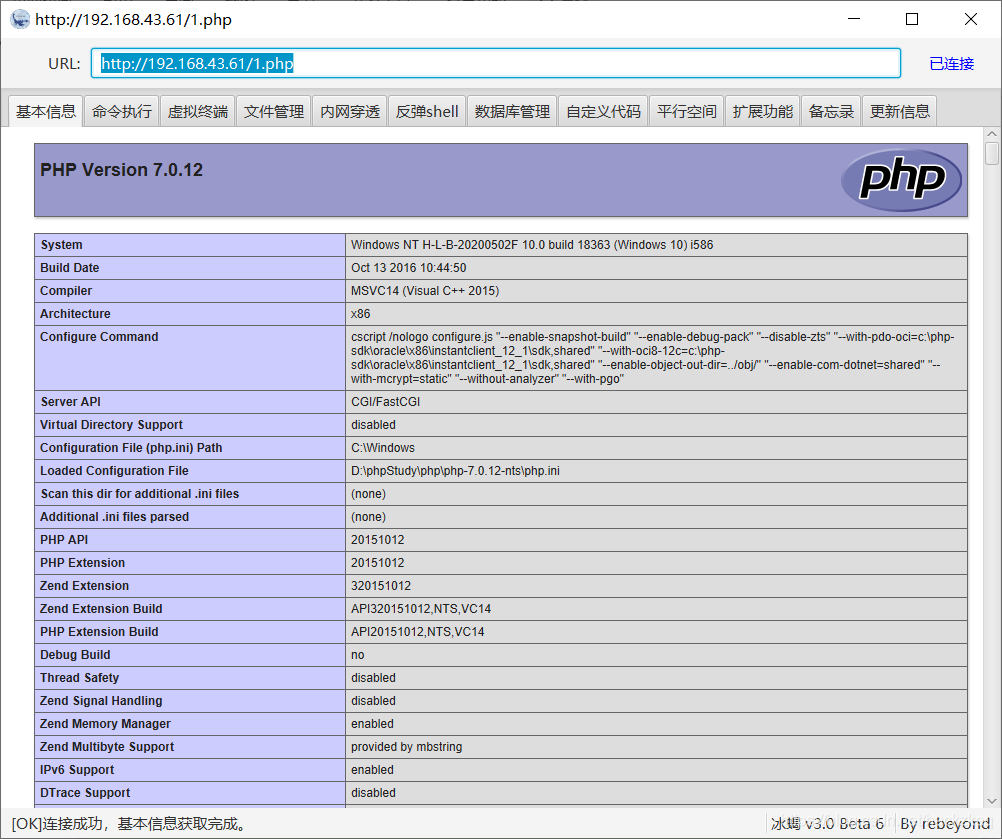
Task: Click the PHP API label
Action: pos(64,540)
